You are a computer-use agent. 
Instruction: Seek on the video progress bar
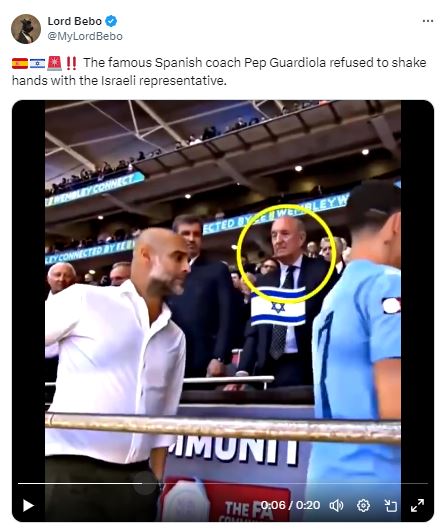coord(223,483)
